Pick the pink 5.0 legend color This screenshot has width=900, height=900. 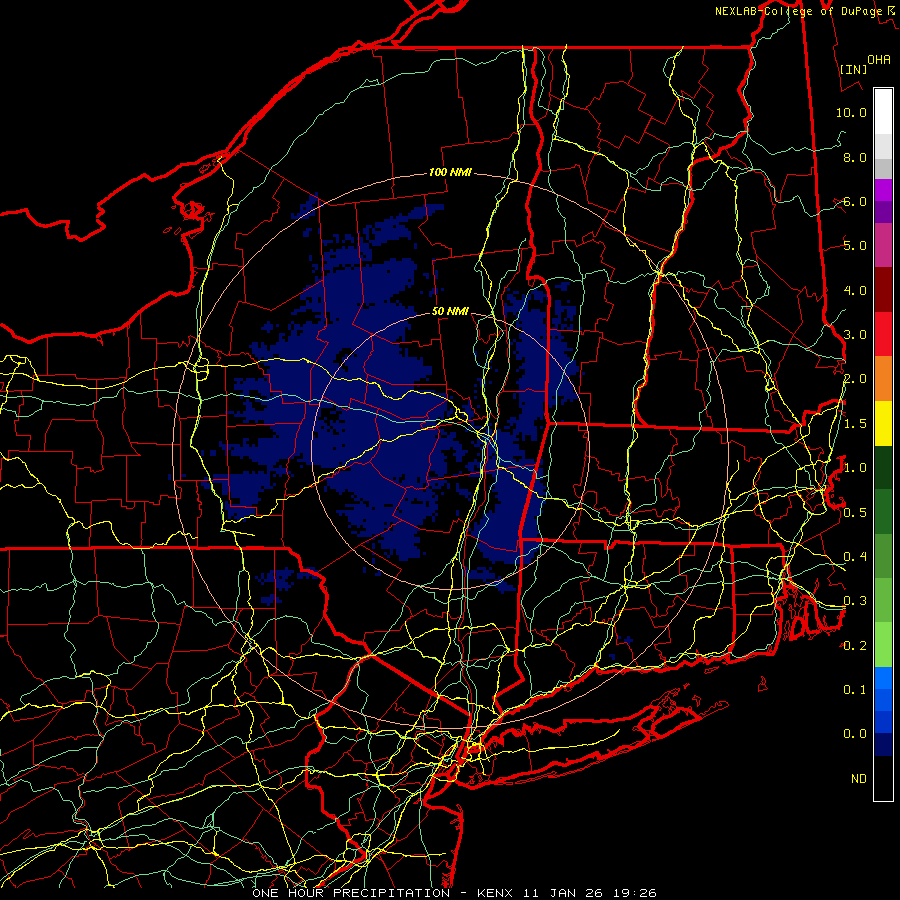pyautogui.click(x=883, y=245)
